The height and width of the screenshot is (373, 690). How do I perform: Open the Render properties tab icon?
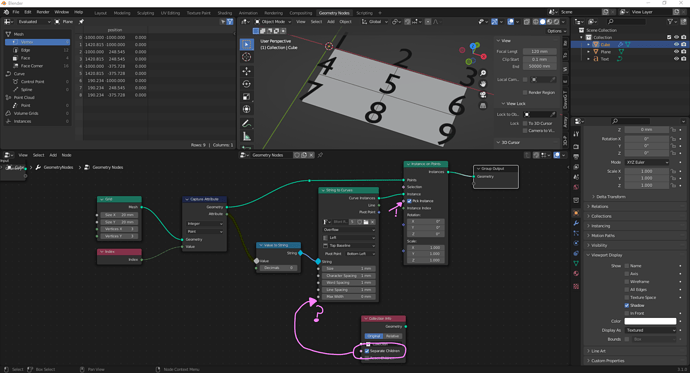click(x=576, y=146)
